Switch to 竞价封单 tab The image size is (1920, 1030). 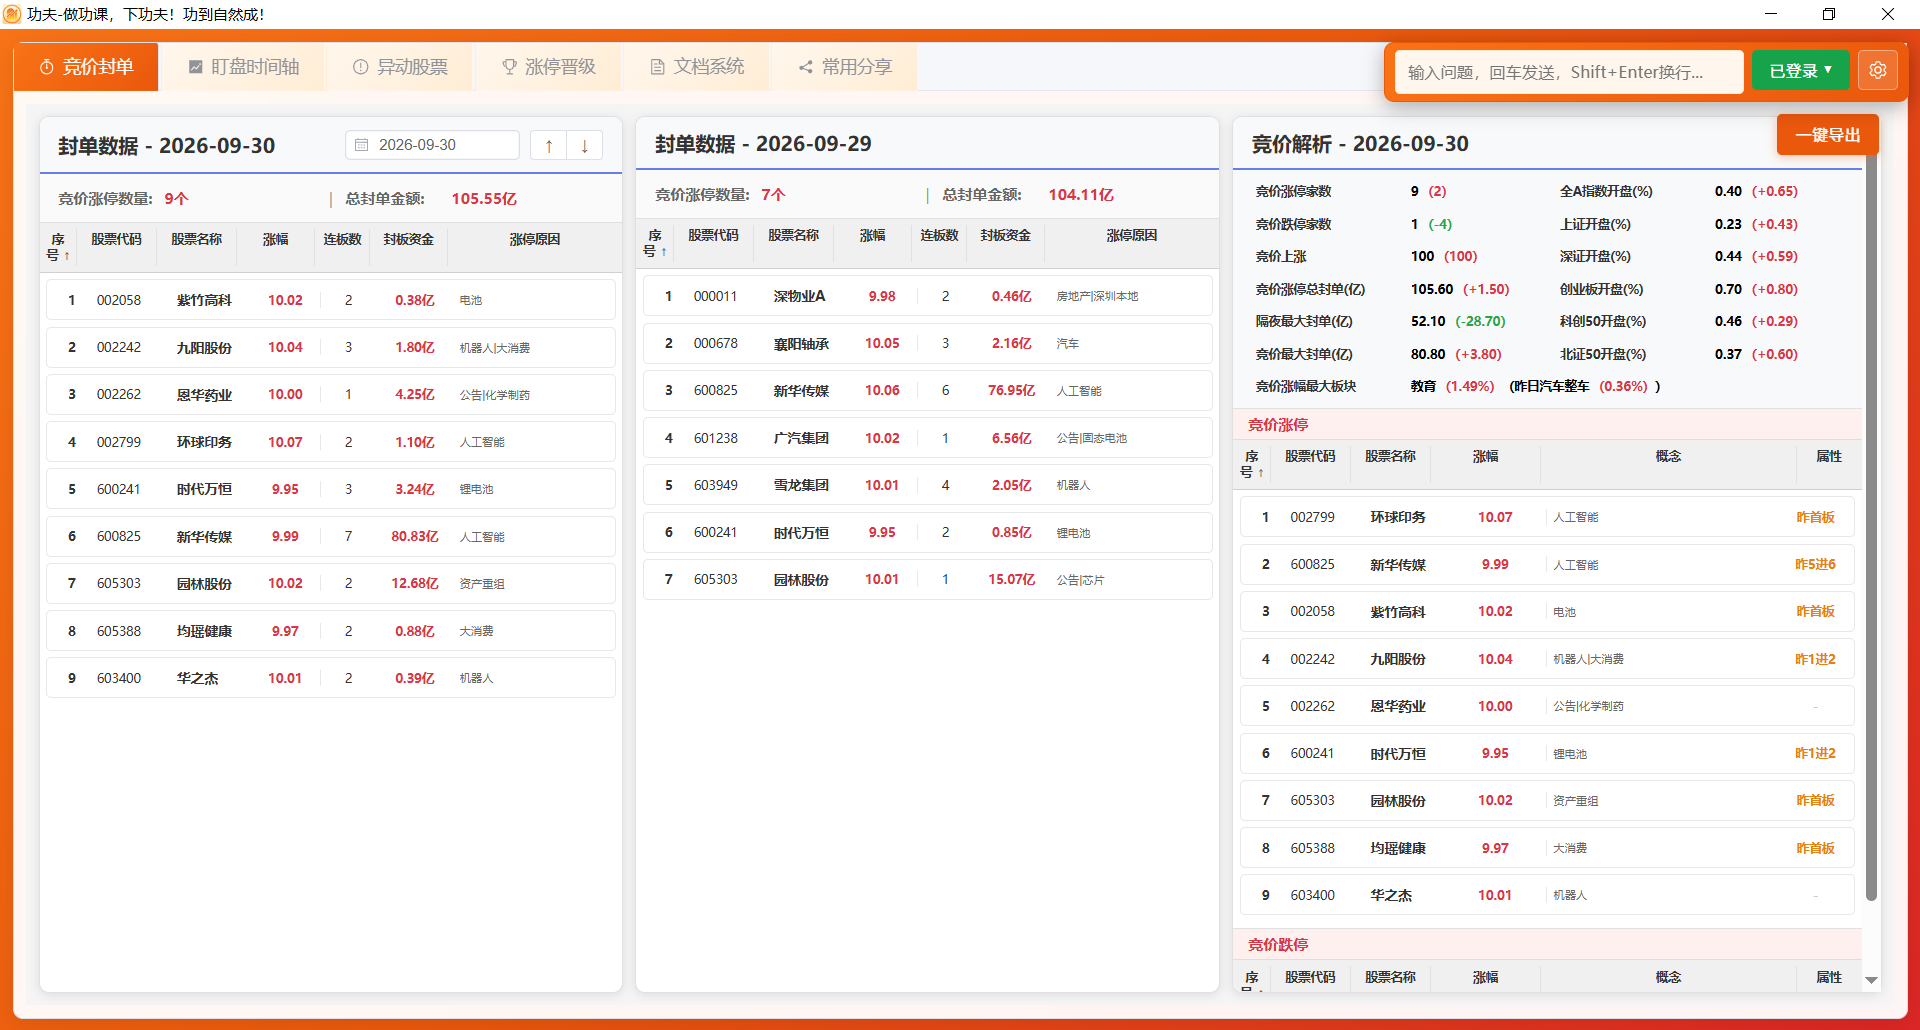click(86, 67)
